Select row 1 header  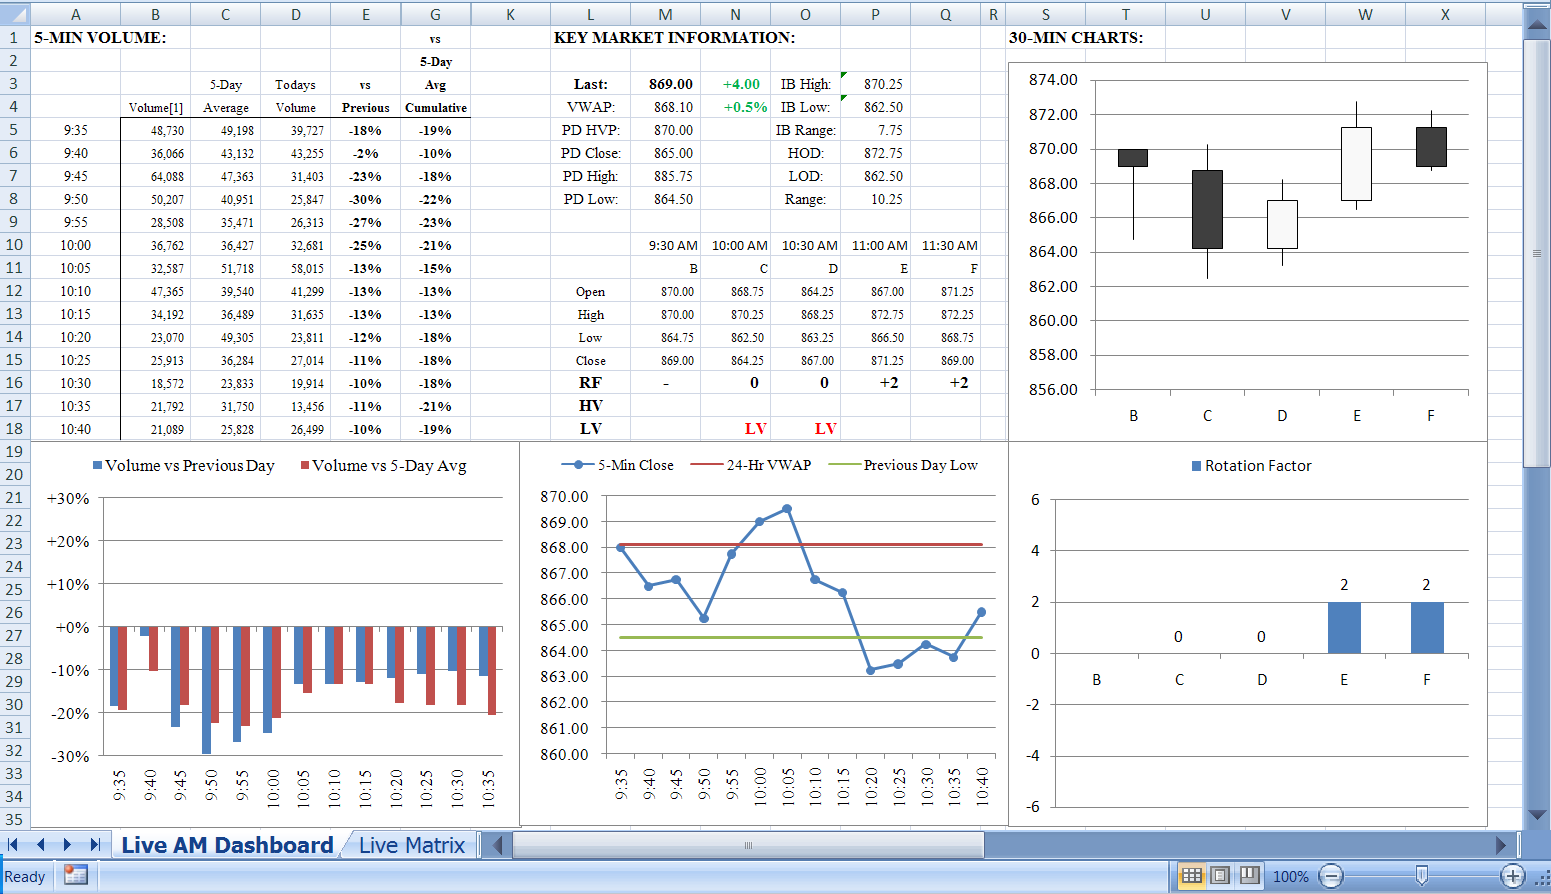pos(14,37)
